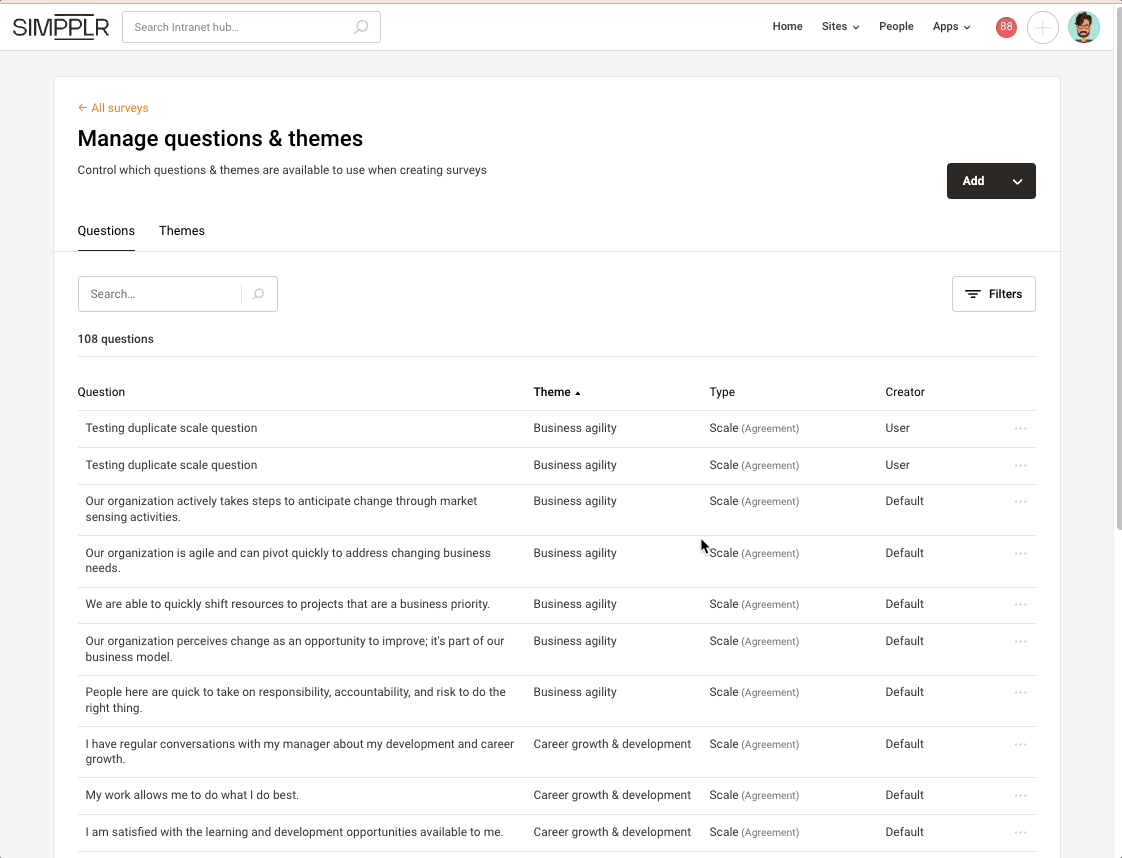Click Home in the navigation bar
1122x858 pixels.
click(787, 27)
